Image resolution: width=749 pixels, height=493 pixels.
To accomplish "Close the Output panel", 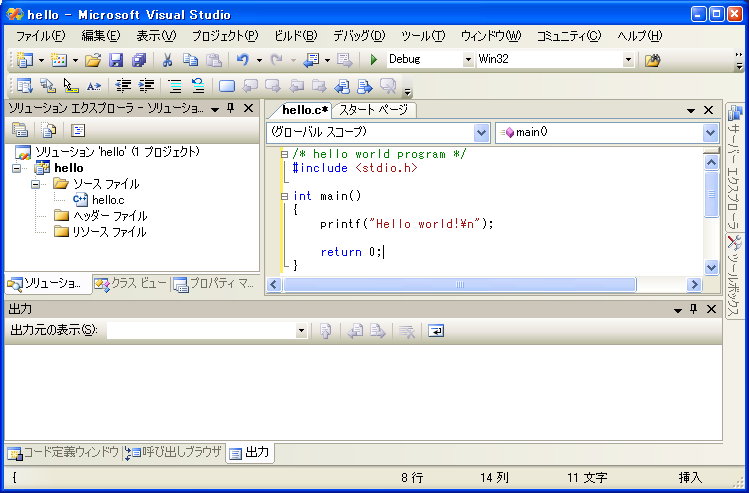I will (711, 309).
